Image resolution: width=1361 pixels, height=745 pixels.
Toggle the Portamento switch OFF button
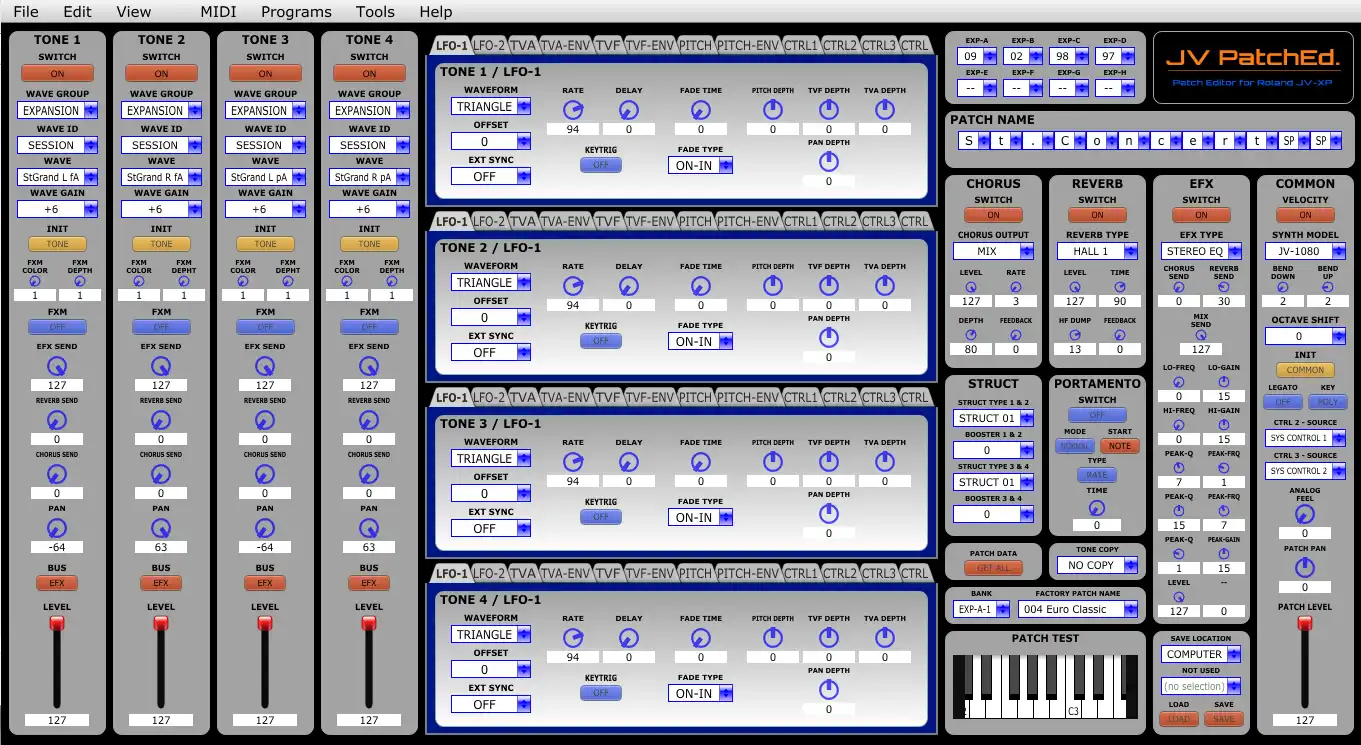pyautogui.click(x=1097, y=415)
